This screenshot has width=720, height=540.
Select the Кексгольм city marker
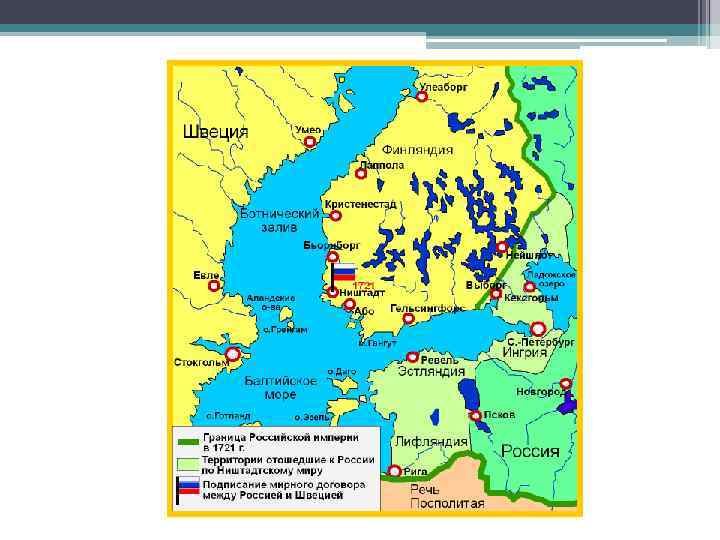pyautogui.click(x=529, y=287)
